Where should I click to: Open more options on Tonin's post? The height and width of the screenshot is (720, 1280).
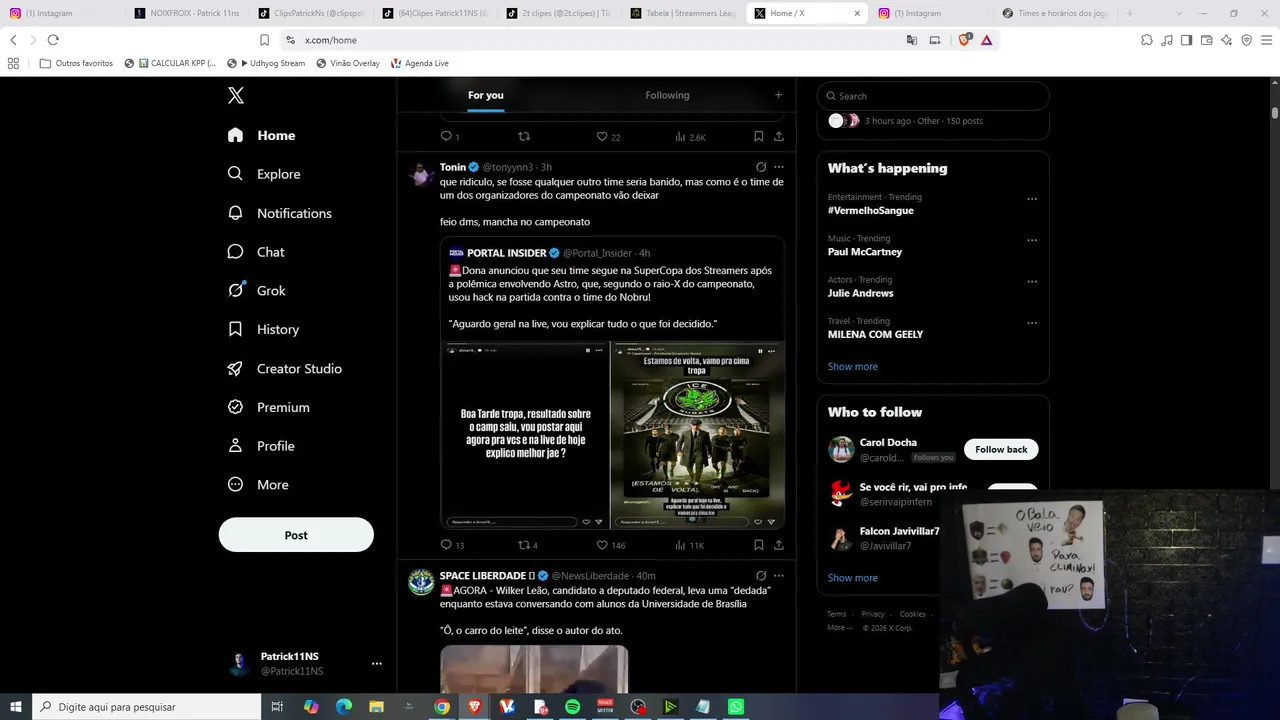tap(779, 167)
